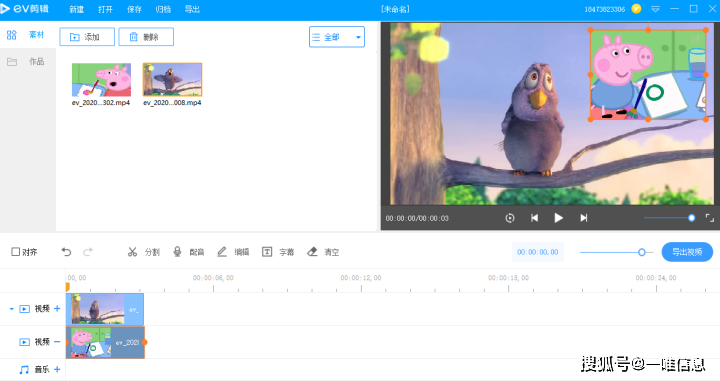Open the title bar dropdown menu icon

tap(655, 9)
